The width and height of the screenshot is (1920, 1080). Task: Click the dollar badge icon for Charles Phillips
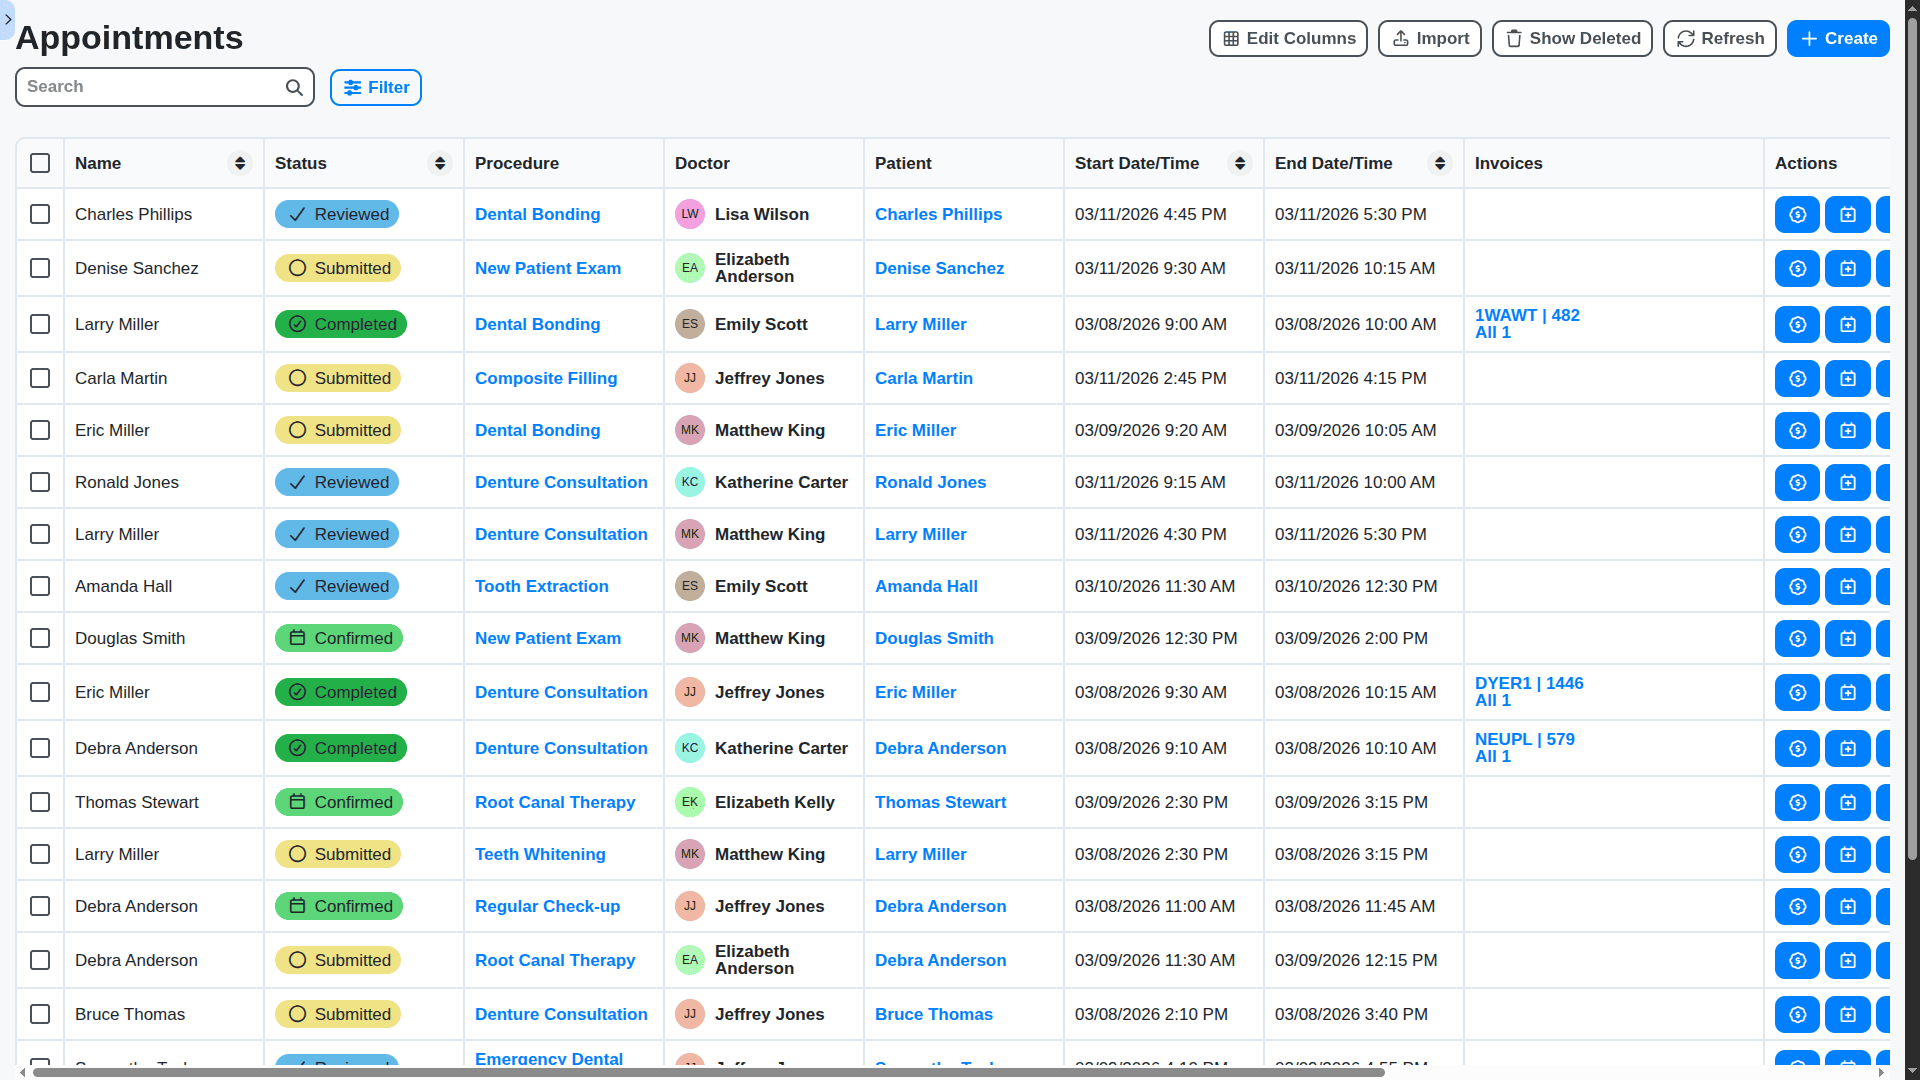pos(1797,215)
